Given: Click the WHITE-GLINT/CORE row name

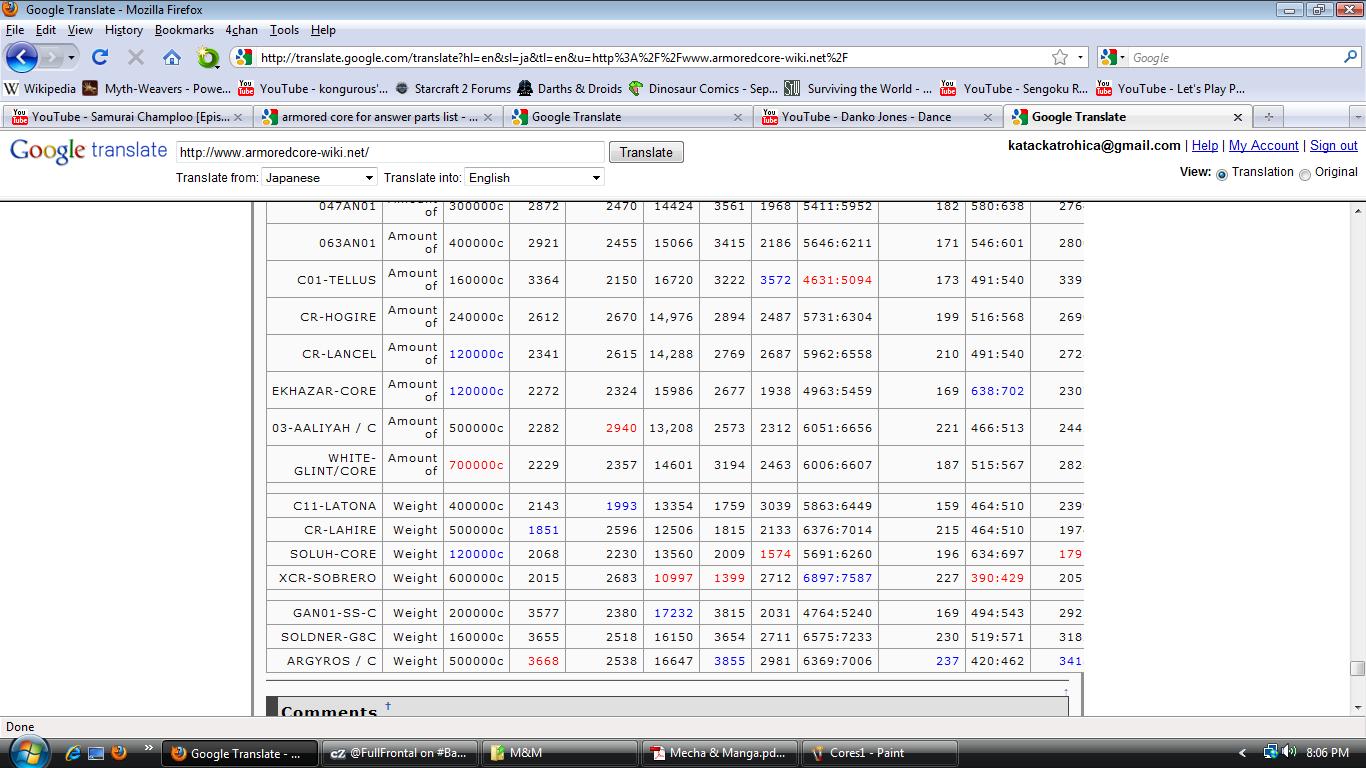Looking at the screenshot, I should click(x=335, y=464).
